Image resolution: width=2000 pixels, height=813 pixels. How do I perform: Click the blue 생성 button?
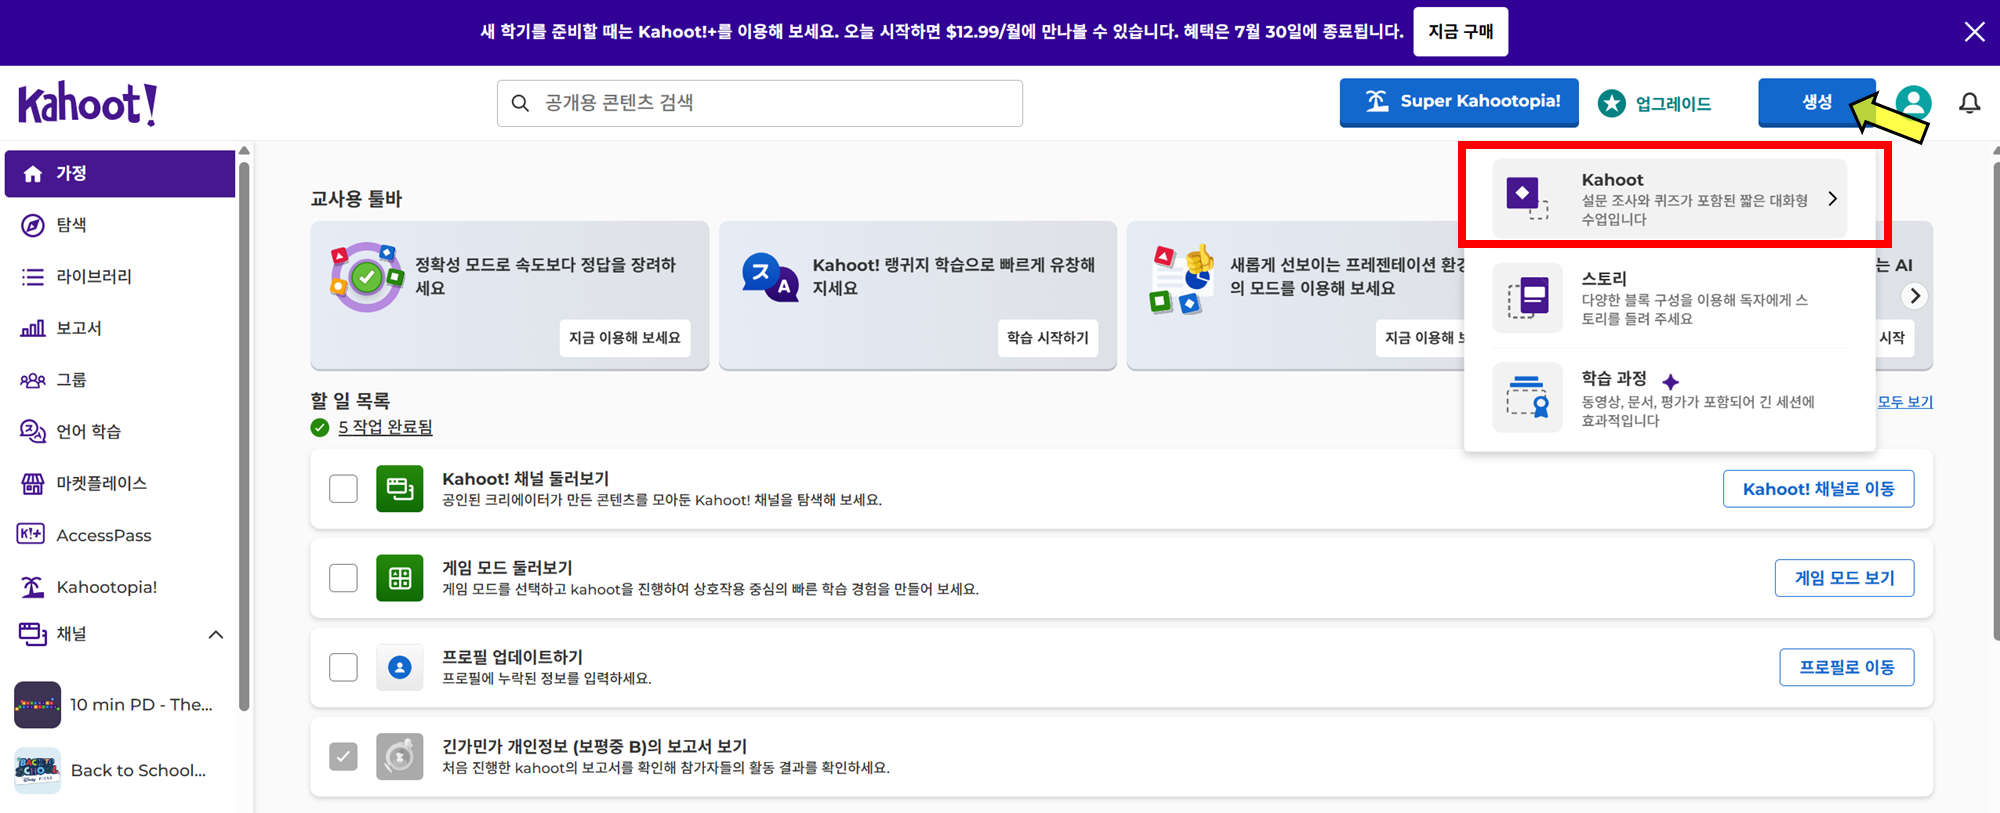coord(1816,102)
